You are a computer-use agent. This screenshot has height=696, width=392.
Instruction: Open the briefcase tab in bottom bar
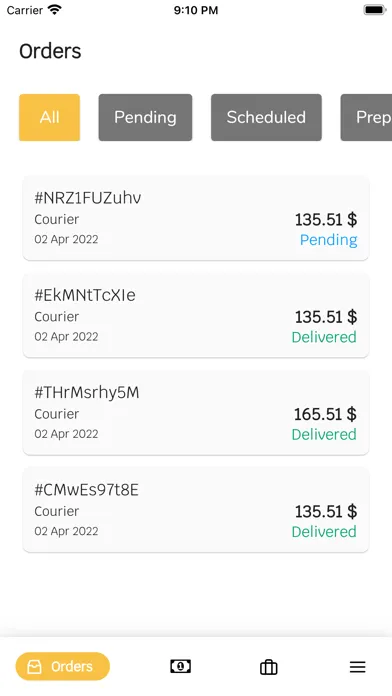[x=269, y=667]
